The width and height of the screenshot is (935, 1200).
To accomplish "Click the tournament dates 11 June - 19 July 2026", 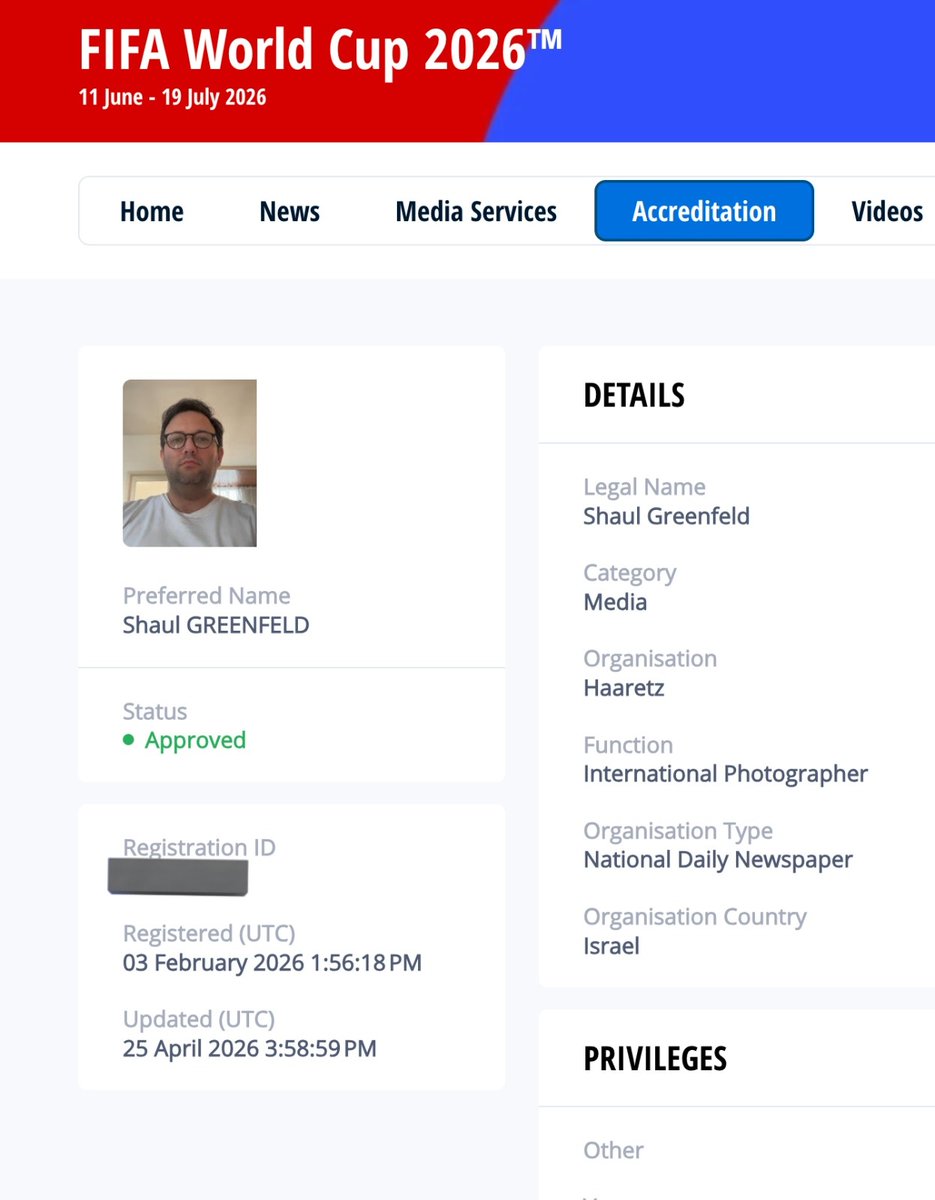I will click(x=172, y=98).
